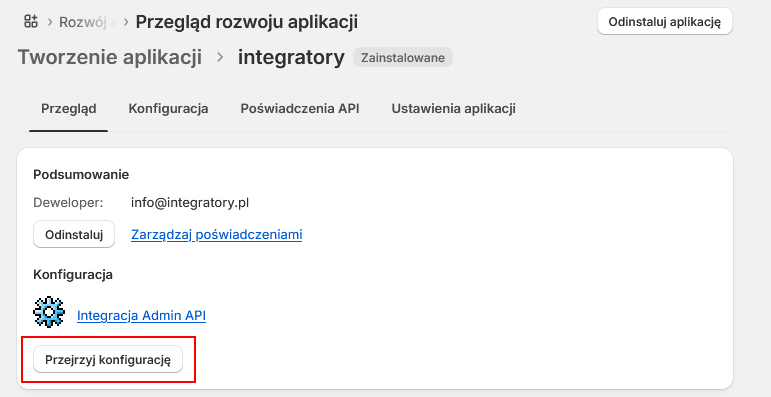
Task: Open the Poświadczenia API tab
Action: click(x=299, y=108)
